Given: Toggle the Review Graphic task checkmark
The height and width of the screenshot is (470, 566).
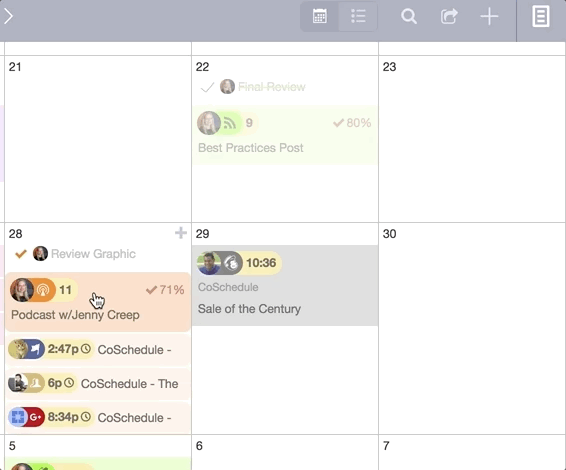Looking at the screenshot, I should point(21,254).
